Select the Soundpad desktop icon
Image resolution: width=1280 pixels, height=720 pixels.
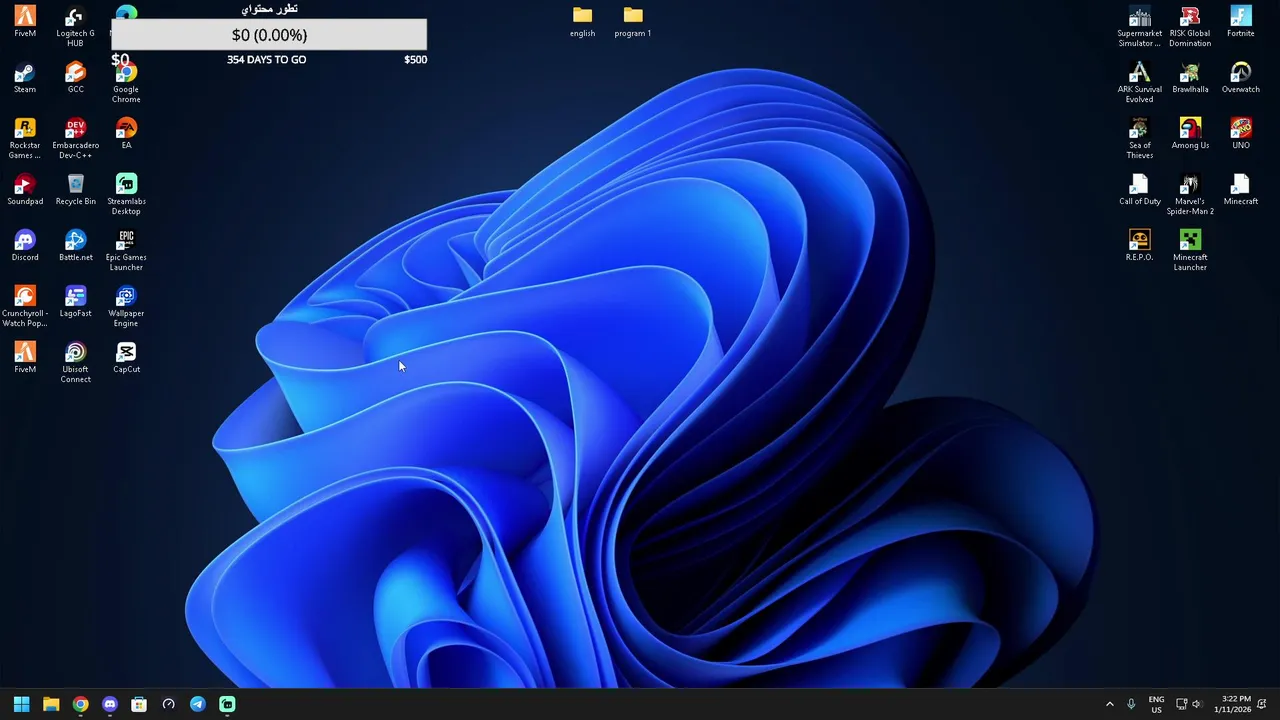click(x=25, y=190)
